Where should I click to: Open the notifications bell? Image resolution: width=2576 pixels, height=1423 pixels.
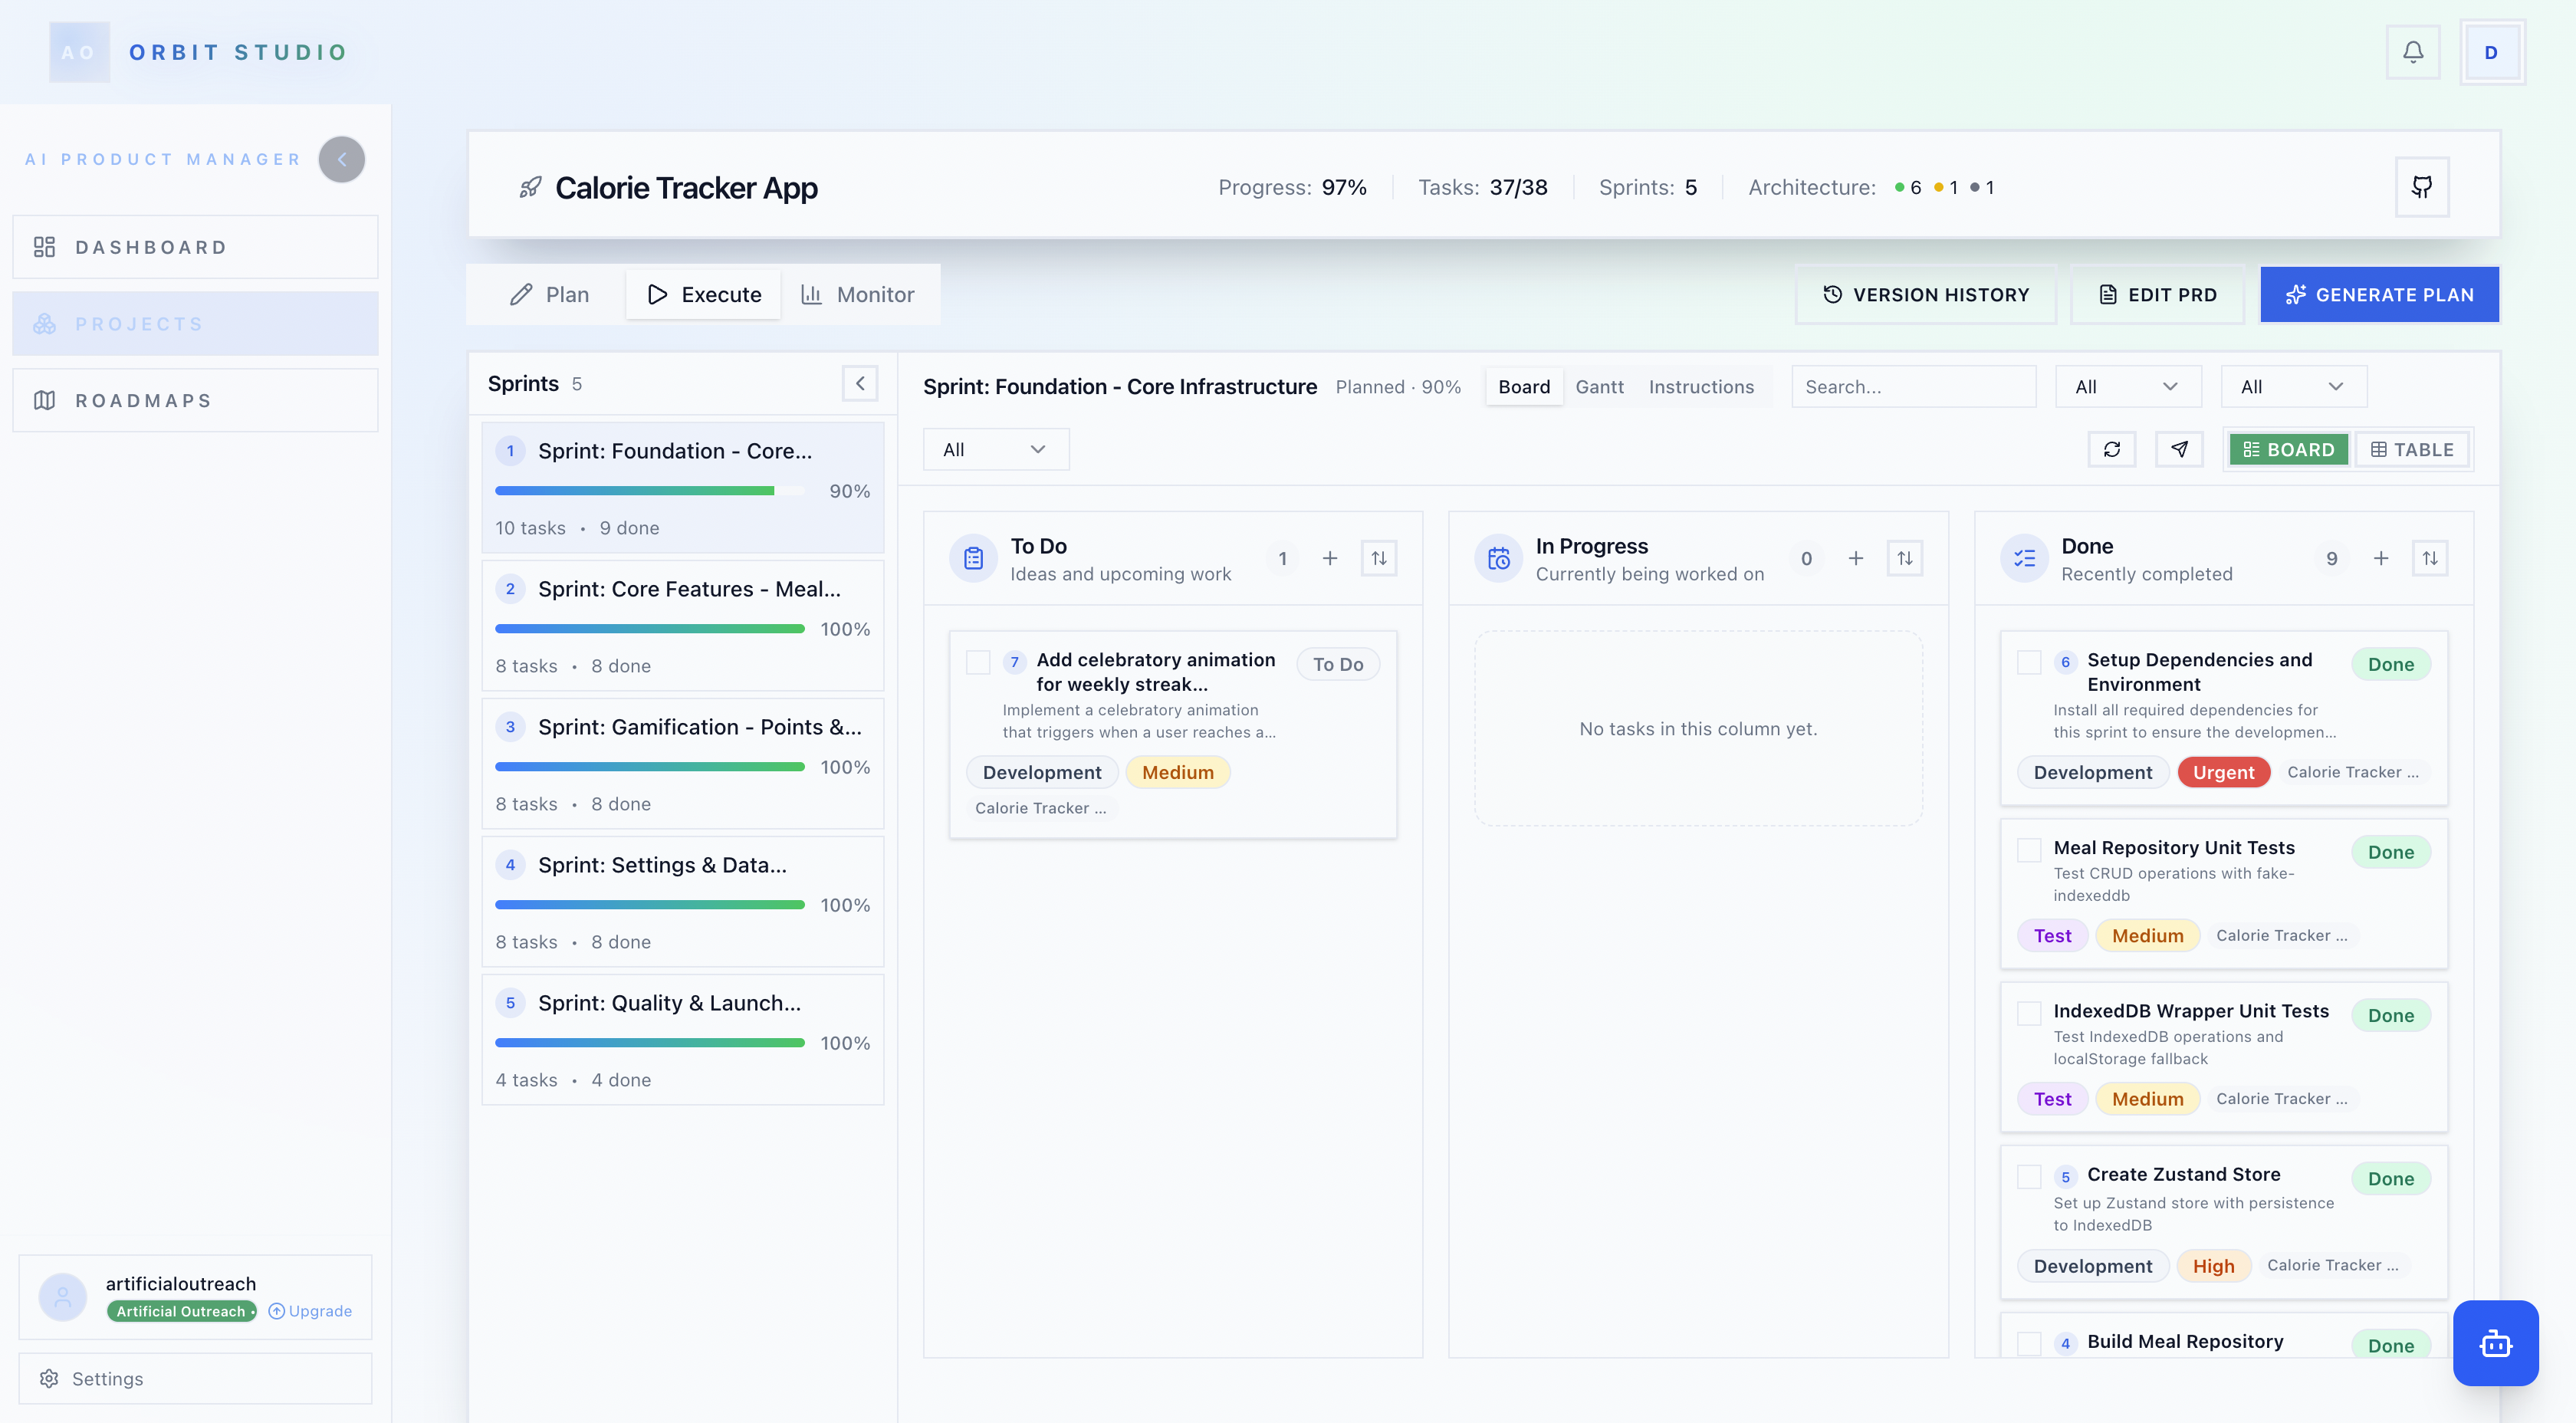(2412, 52)
